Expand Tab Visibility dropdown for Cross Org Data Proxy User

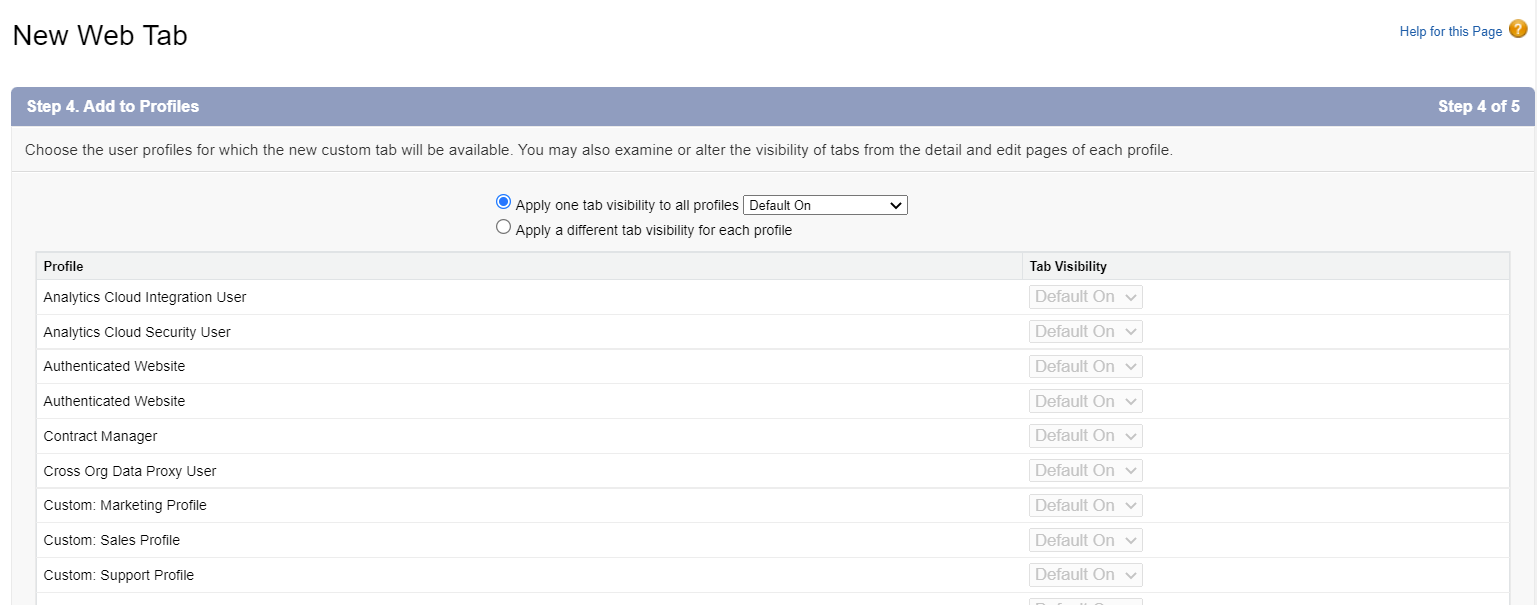[x=1085, y=471]
